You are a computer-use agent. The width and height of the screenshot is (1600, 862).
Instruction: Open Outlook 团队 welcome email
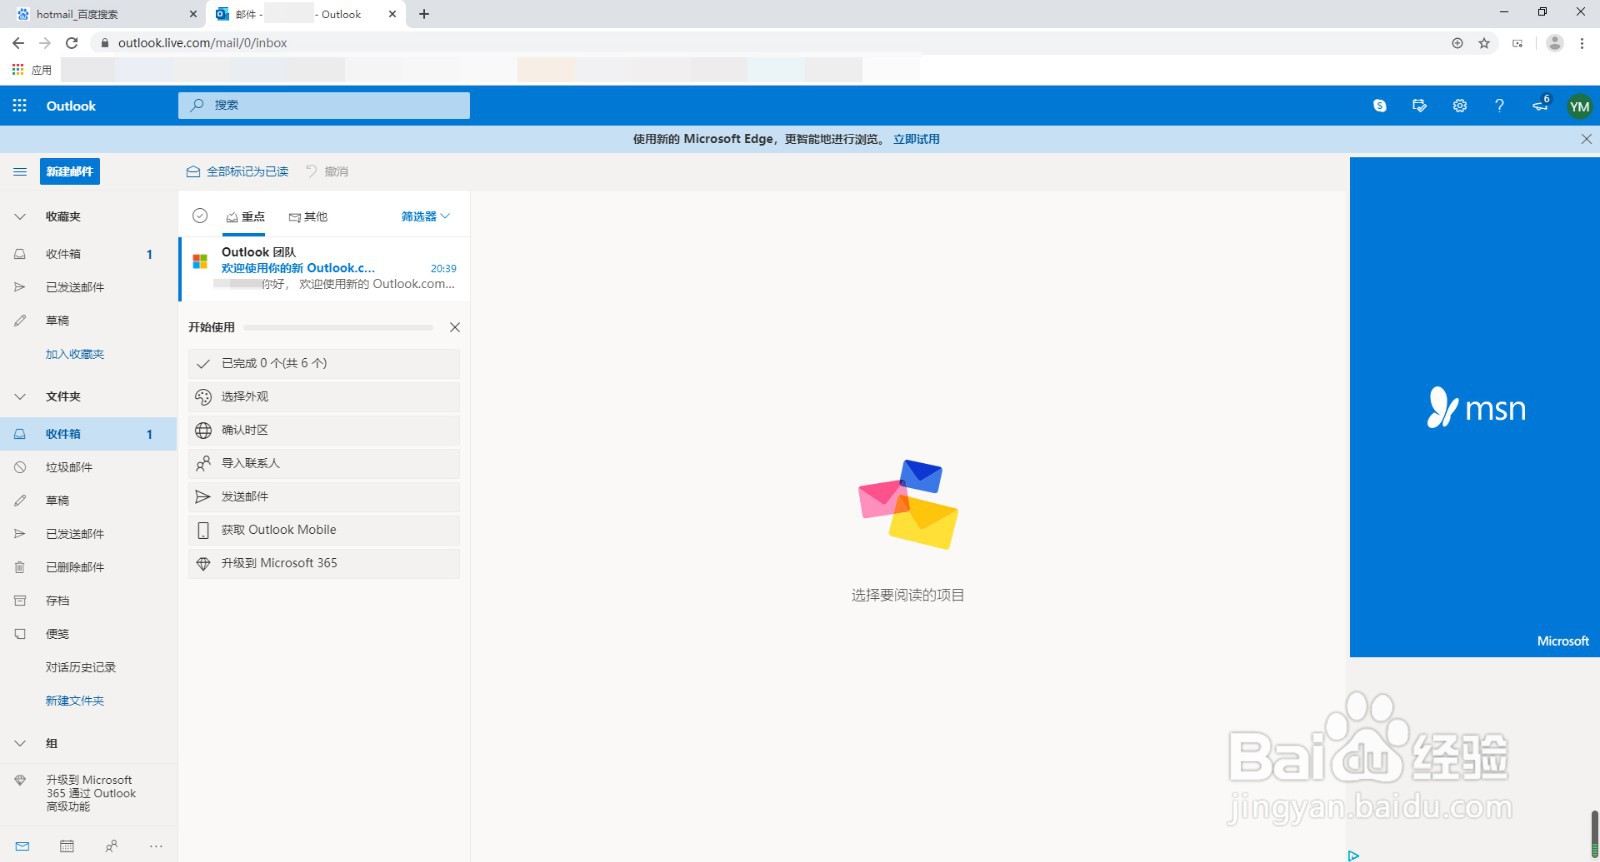tap(325, 268)
